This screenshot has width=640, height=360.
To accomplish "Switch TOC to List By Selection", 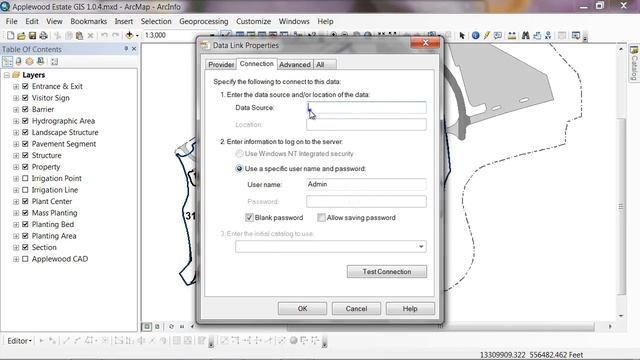I will pos(40,62).
